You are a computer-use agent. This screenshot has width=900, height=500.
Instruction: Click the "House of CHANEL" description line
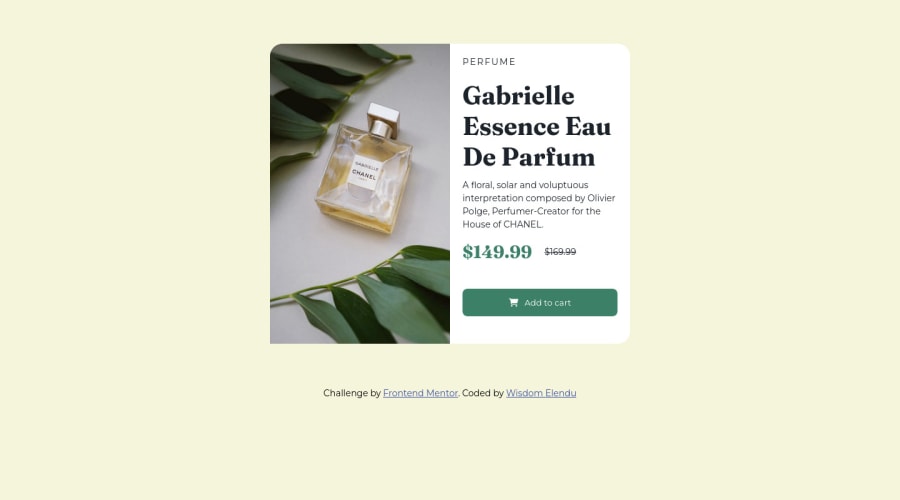click(x=502, y=224)
